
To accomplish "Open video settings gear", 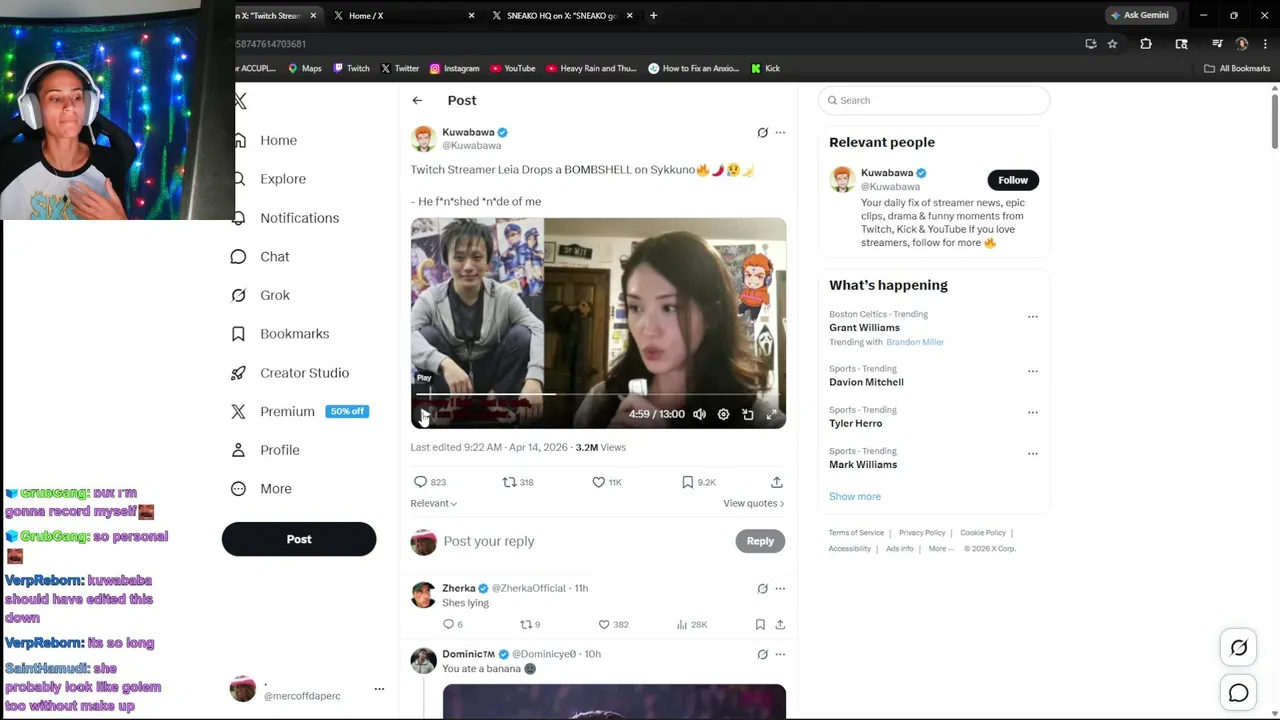I will click(x=723, y=414).
